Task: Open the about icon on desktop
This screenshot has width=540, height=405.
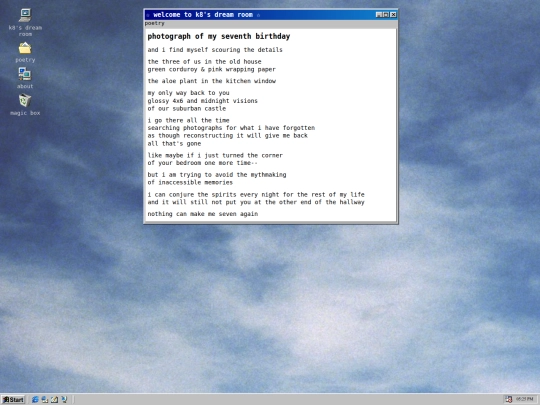Action: [25, 74]
